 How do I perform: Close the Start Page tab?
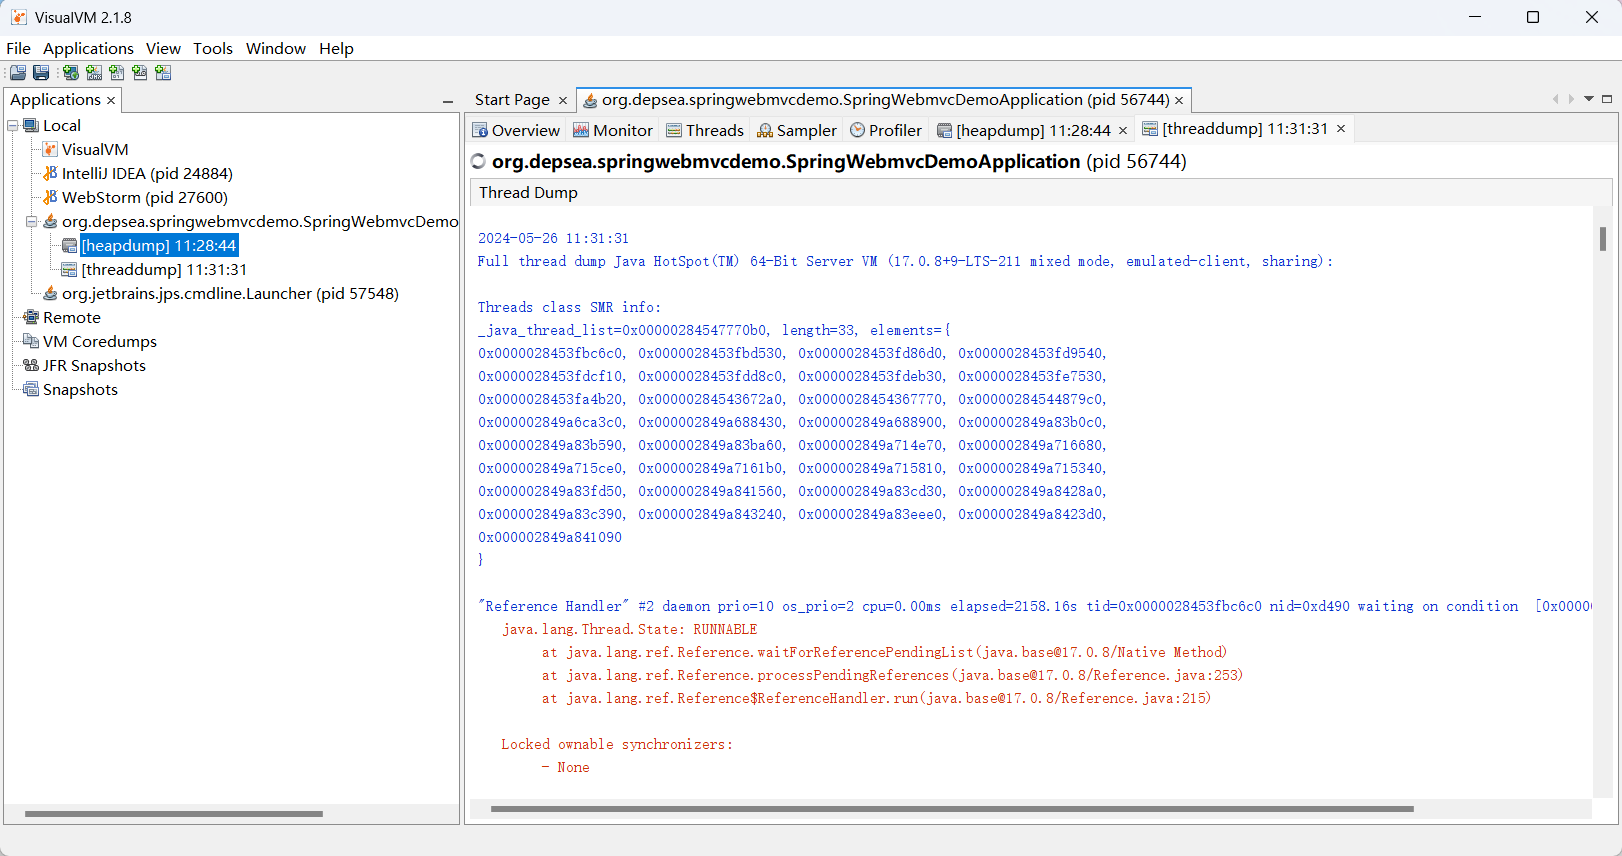pyautogui.click(x=563, y=100)
